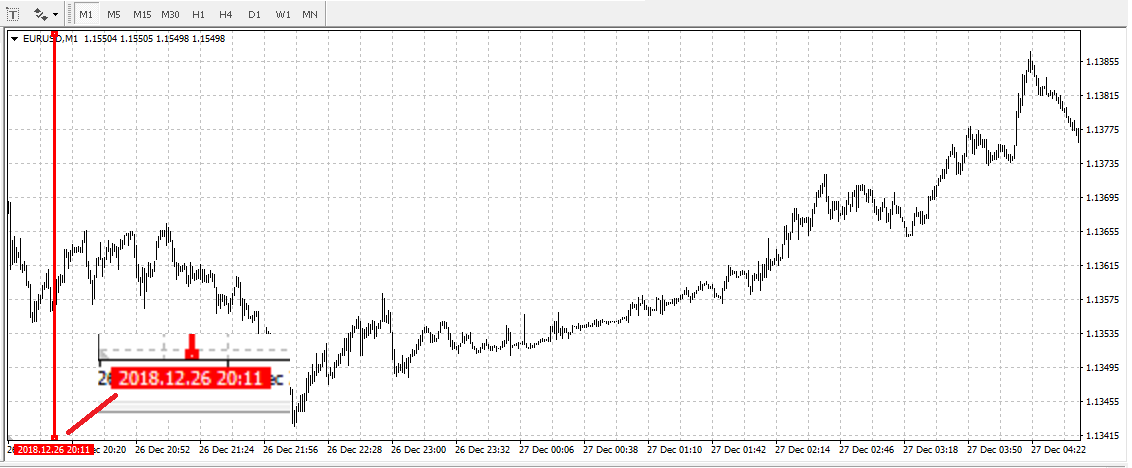The image size is (1132, 468).
Task: Click the 1.13655 price scale label
Action: 1102,232
